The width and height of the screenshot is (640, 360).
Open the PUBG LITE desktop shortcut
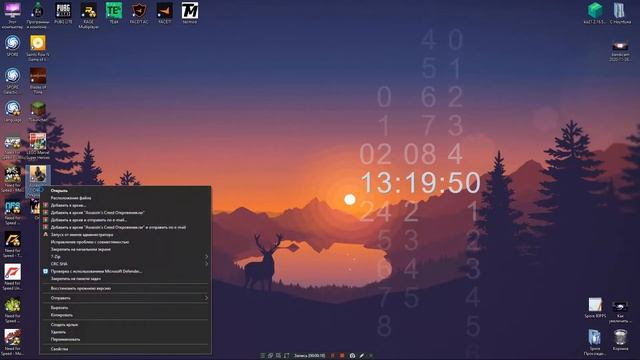(63, 13)
